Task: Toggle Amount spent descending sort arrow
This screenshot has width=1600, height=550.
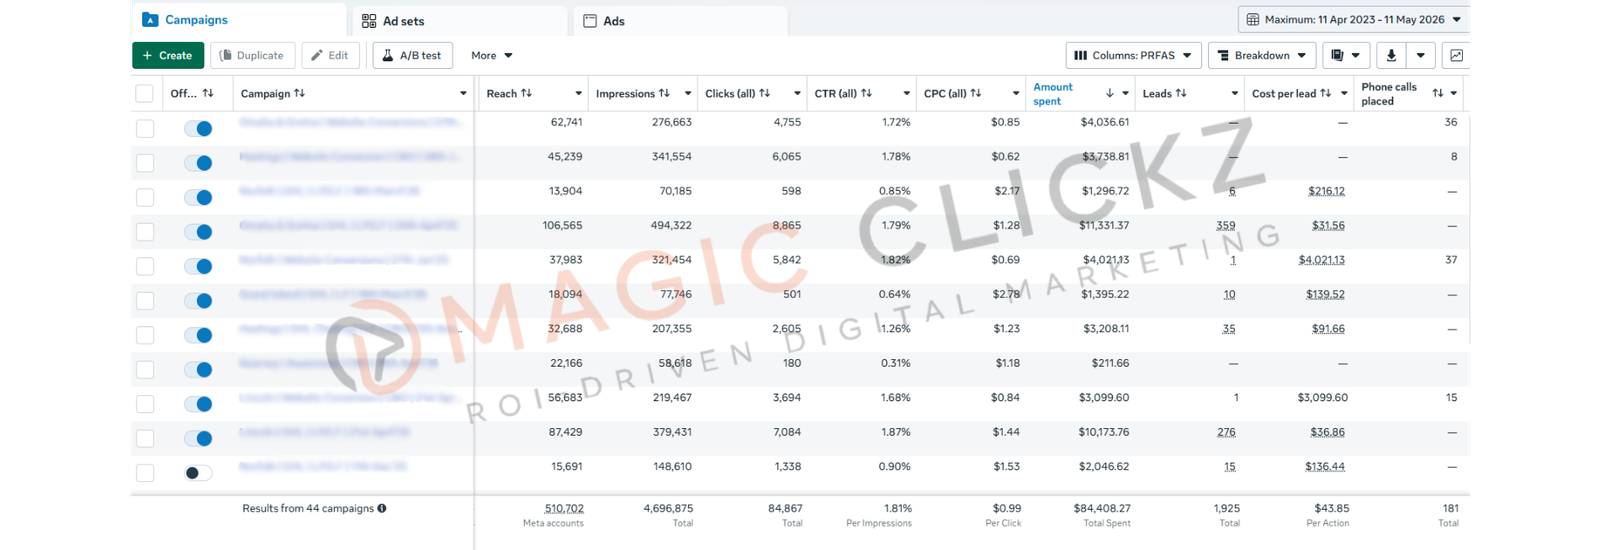Action: coord(1109,94)
